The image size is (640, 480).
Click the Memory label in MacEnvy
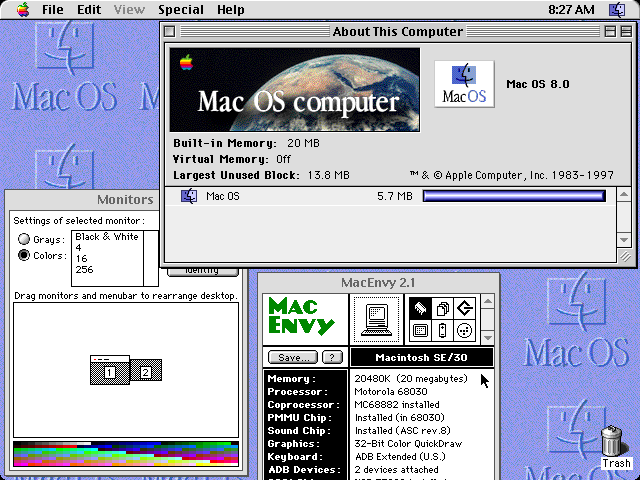(291, 379)
